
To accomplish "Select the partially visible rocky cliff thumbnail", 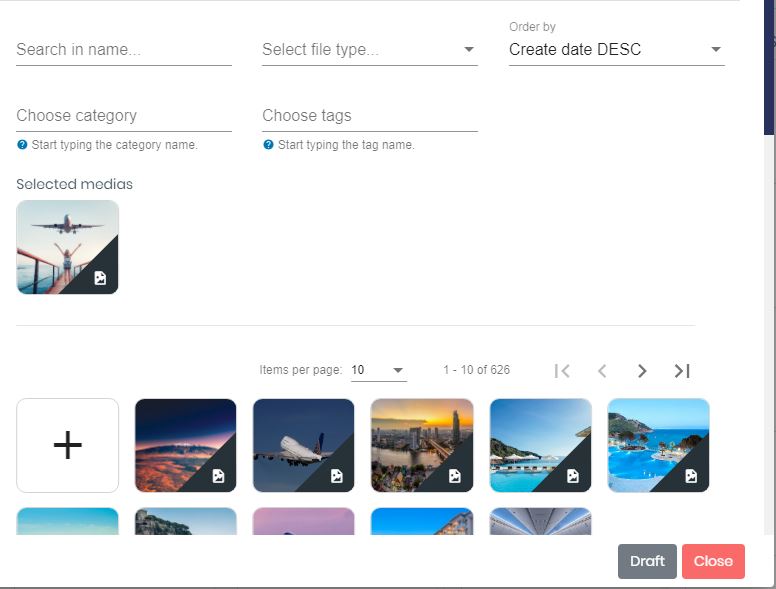I will [x=186, y=521].
